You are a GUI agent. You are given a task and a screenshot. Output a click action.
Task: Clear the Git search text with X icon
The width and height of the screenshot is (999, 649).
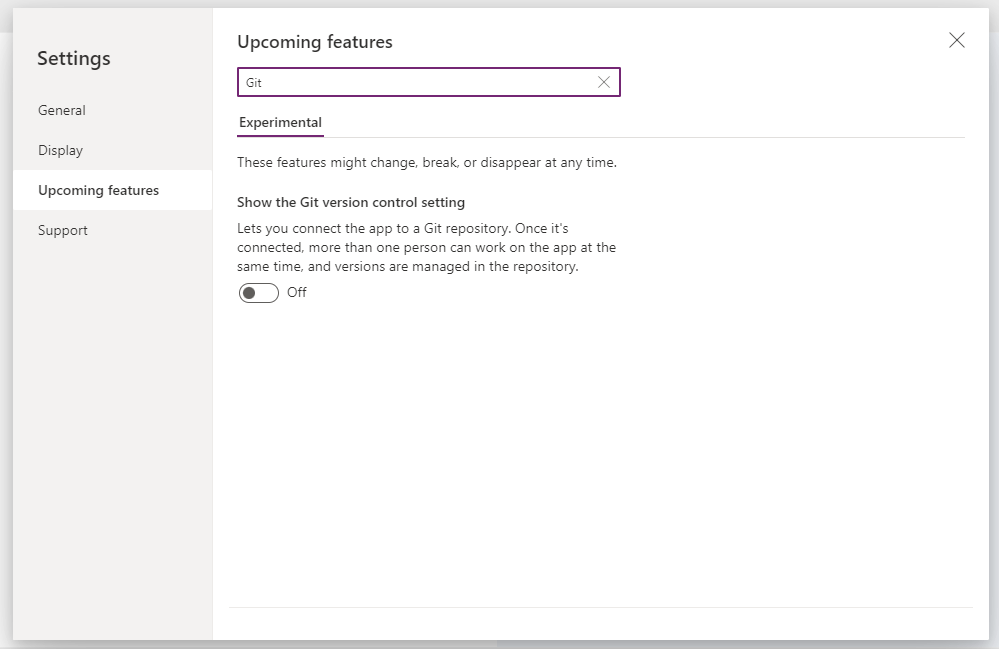click(603, 82)
